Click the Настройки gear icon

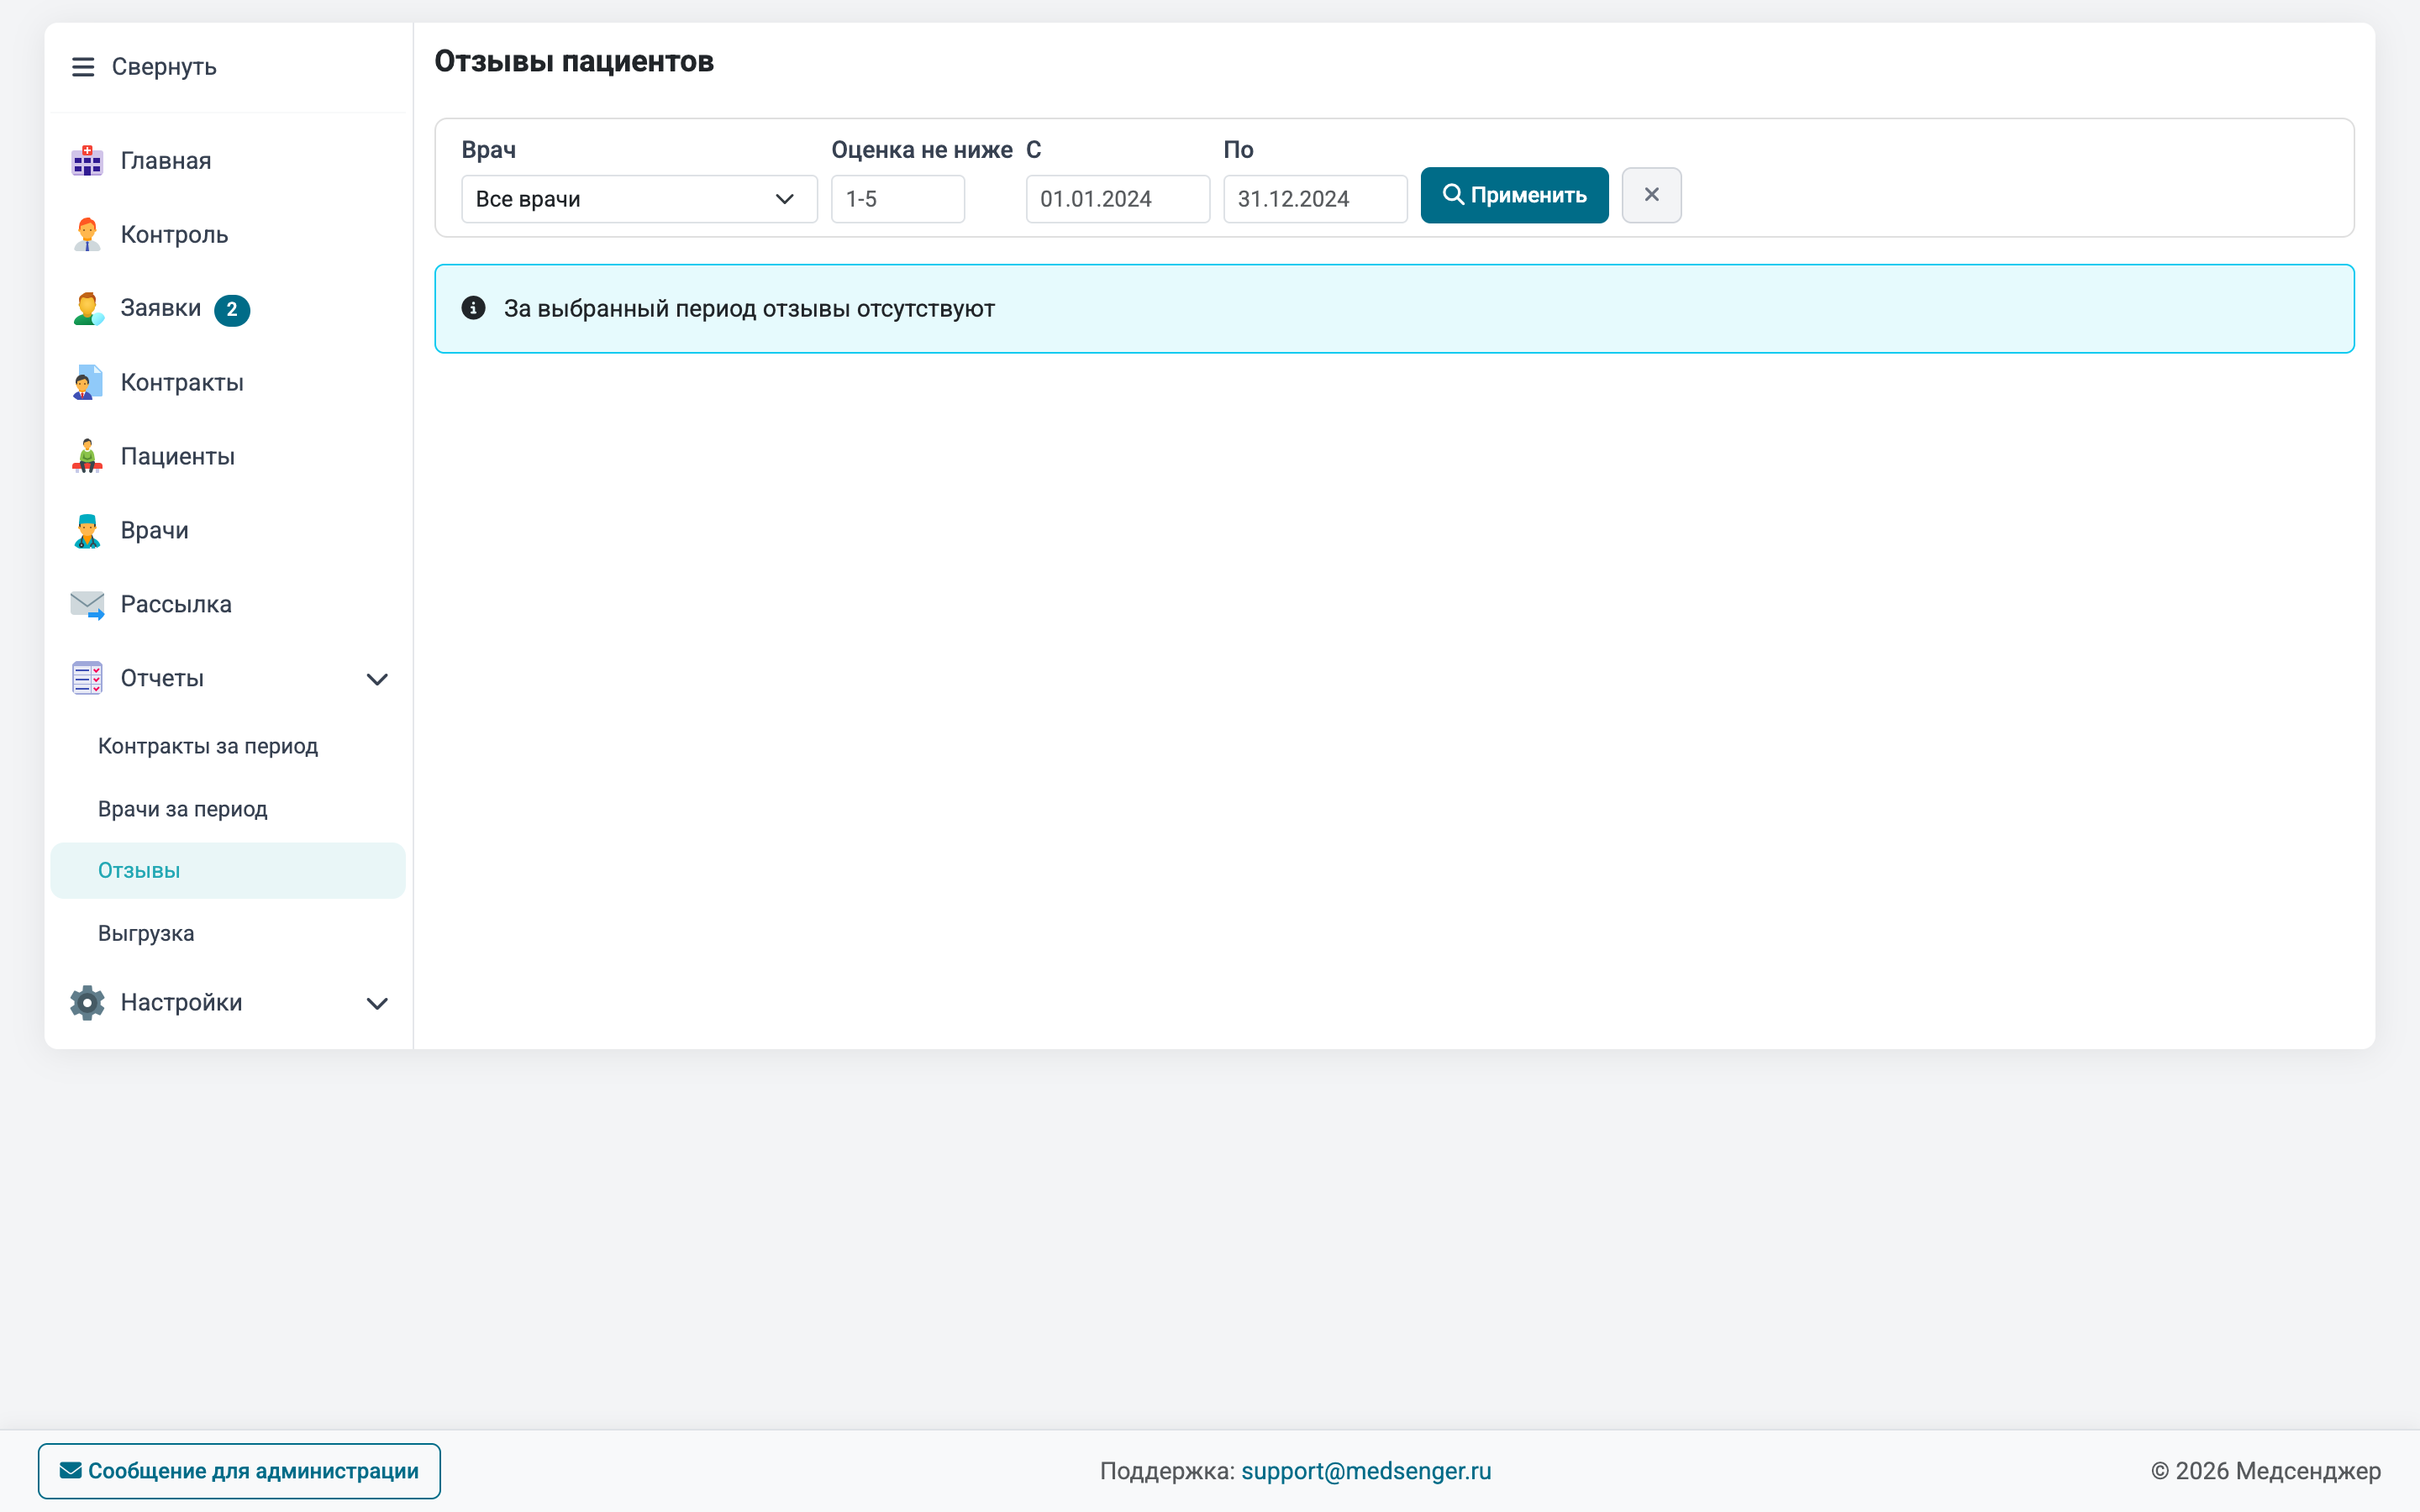pyautogui.click(x=87, y=1003)
